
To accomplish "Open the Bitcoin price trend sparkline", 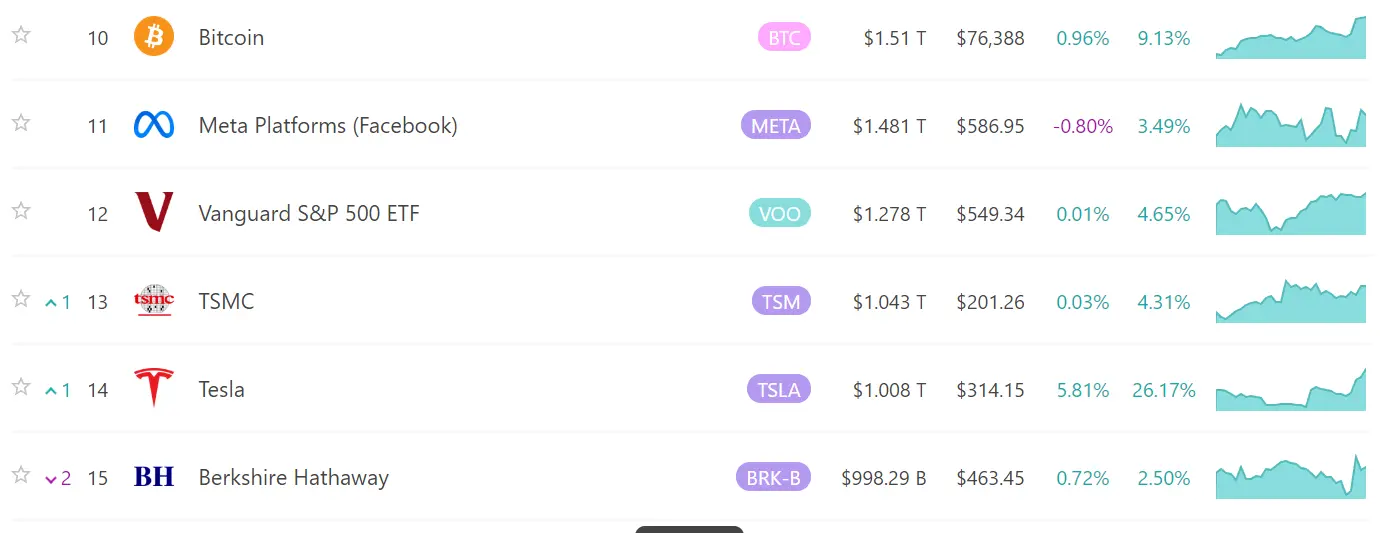I will click(x=1290, y=40).
